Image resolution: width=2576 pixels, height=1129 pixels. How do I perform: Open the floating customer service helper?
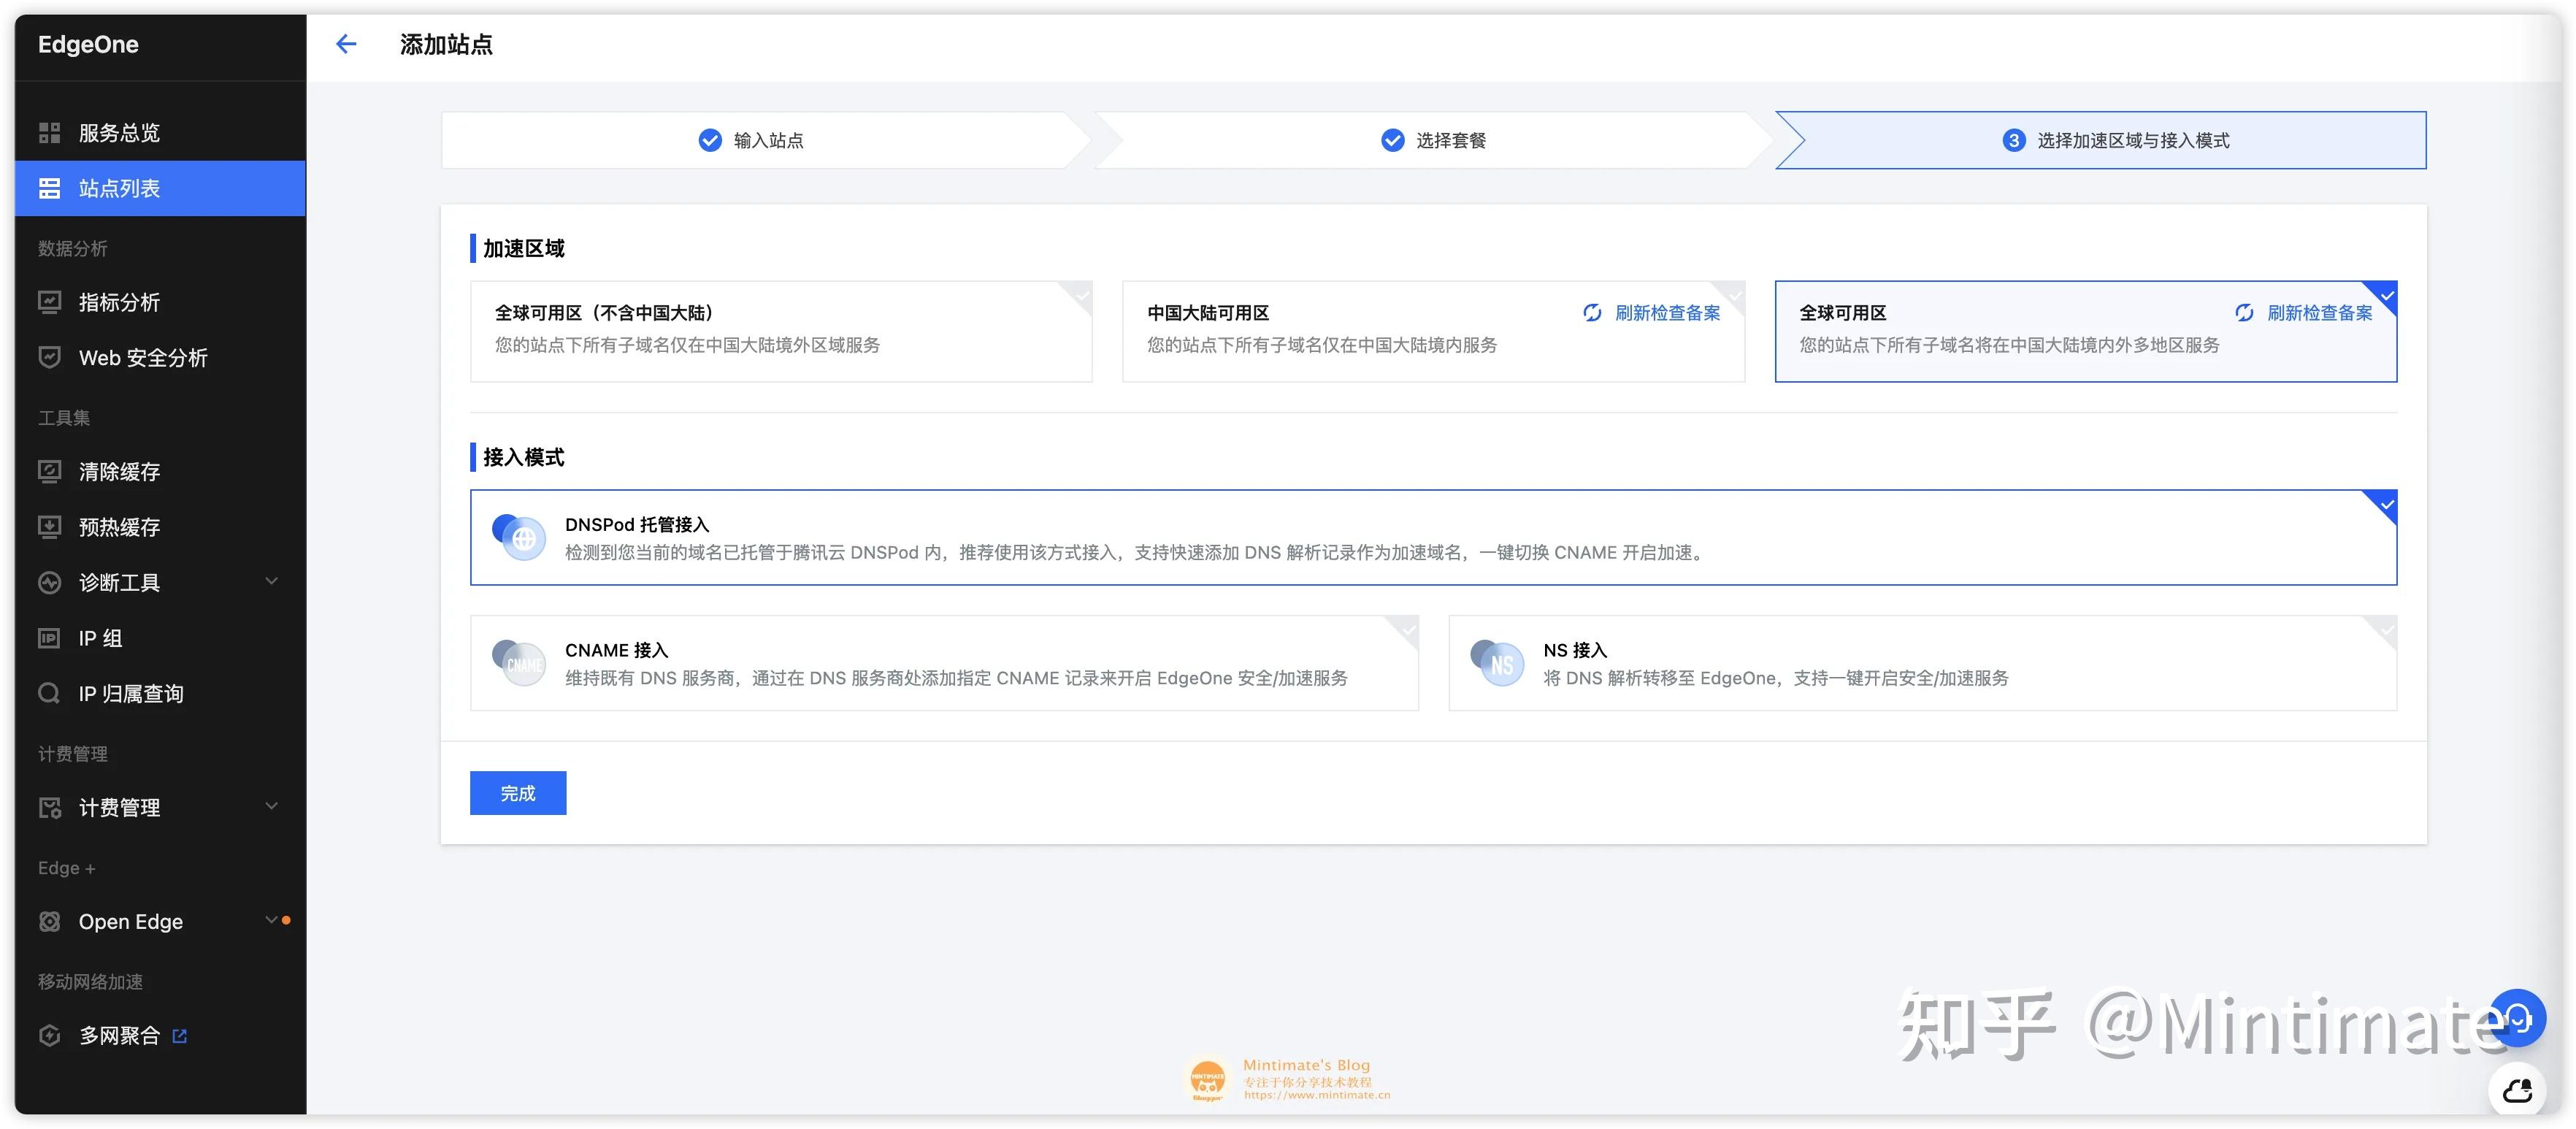pos(2518,1018)
